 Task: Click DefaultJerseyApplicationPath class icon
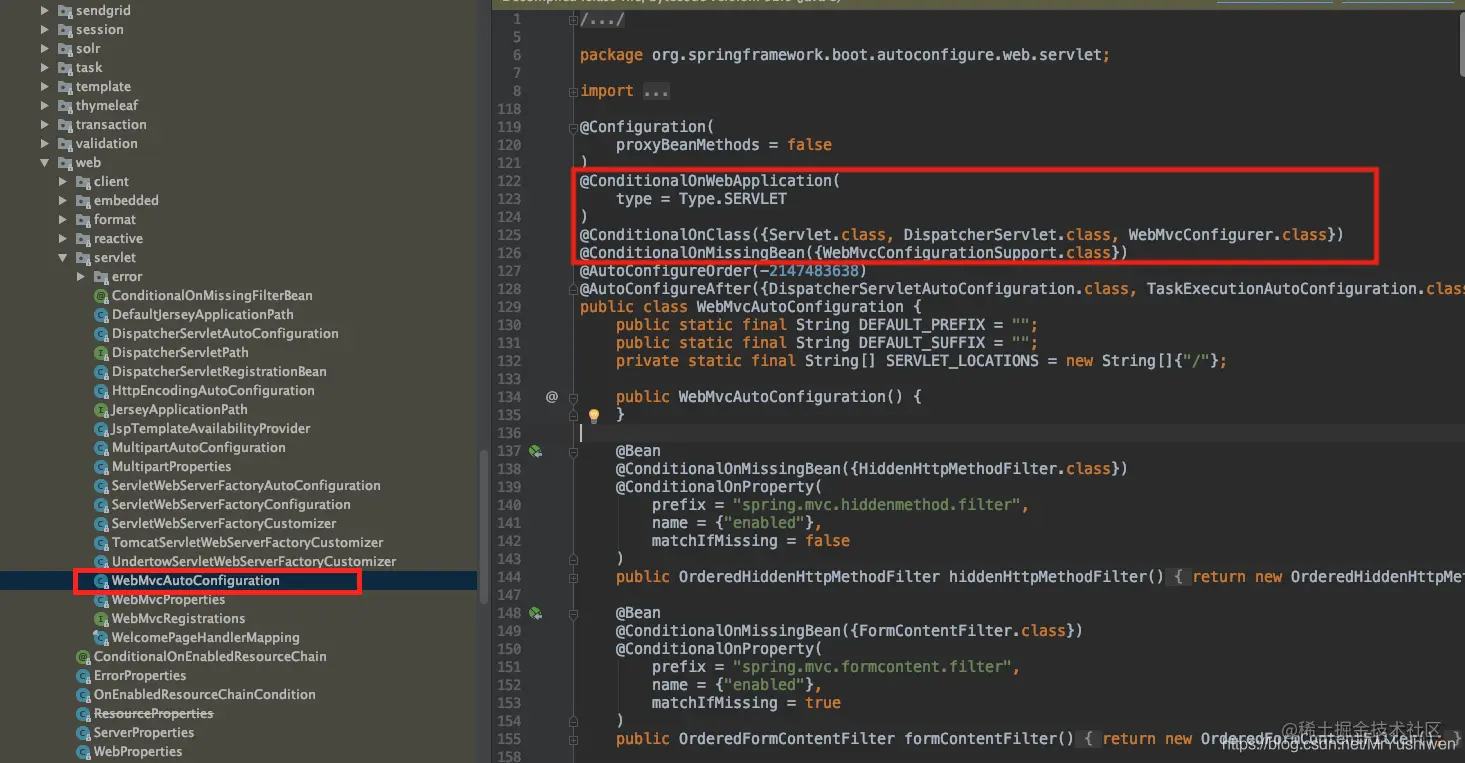coord(101,315)
